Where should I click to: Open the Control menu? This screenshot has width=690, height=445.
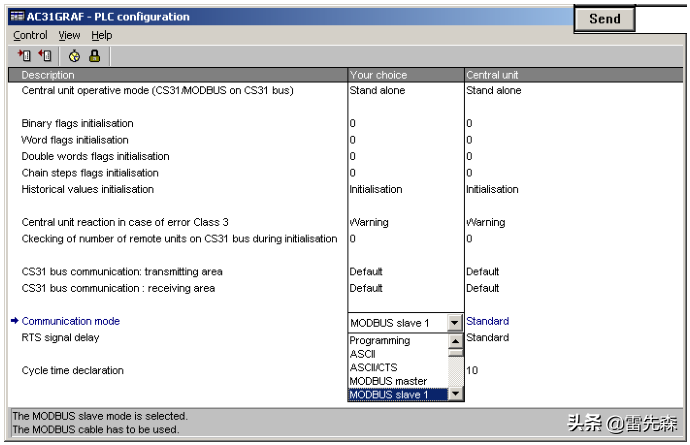point(30,35)
